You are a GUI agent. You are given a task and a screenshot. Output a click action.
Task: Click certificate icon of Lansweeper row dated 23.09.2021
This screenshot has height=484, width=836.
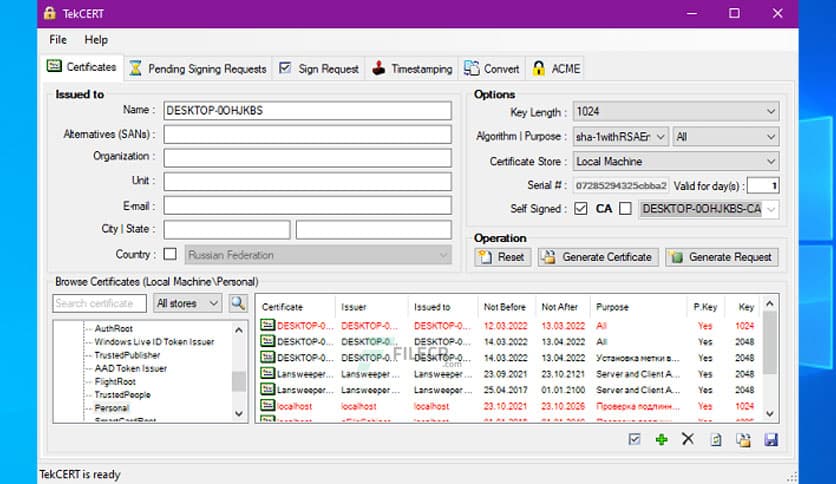point(268,373)
